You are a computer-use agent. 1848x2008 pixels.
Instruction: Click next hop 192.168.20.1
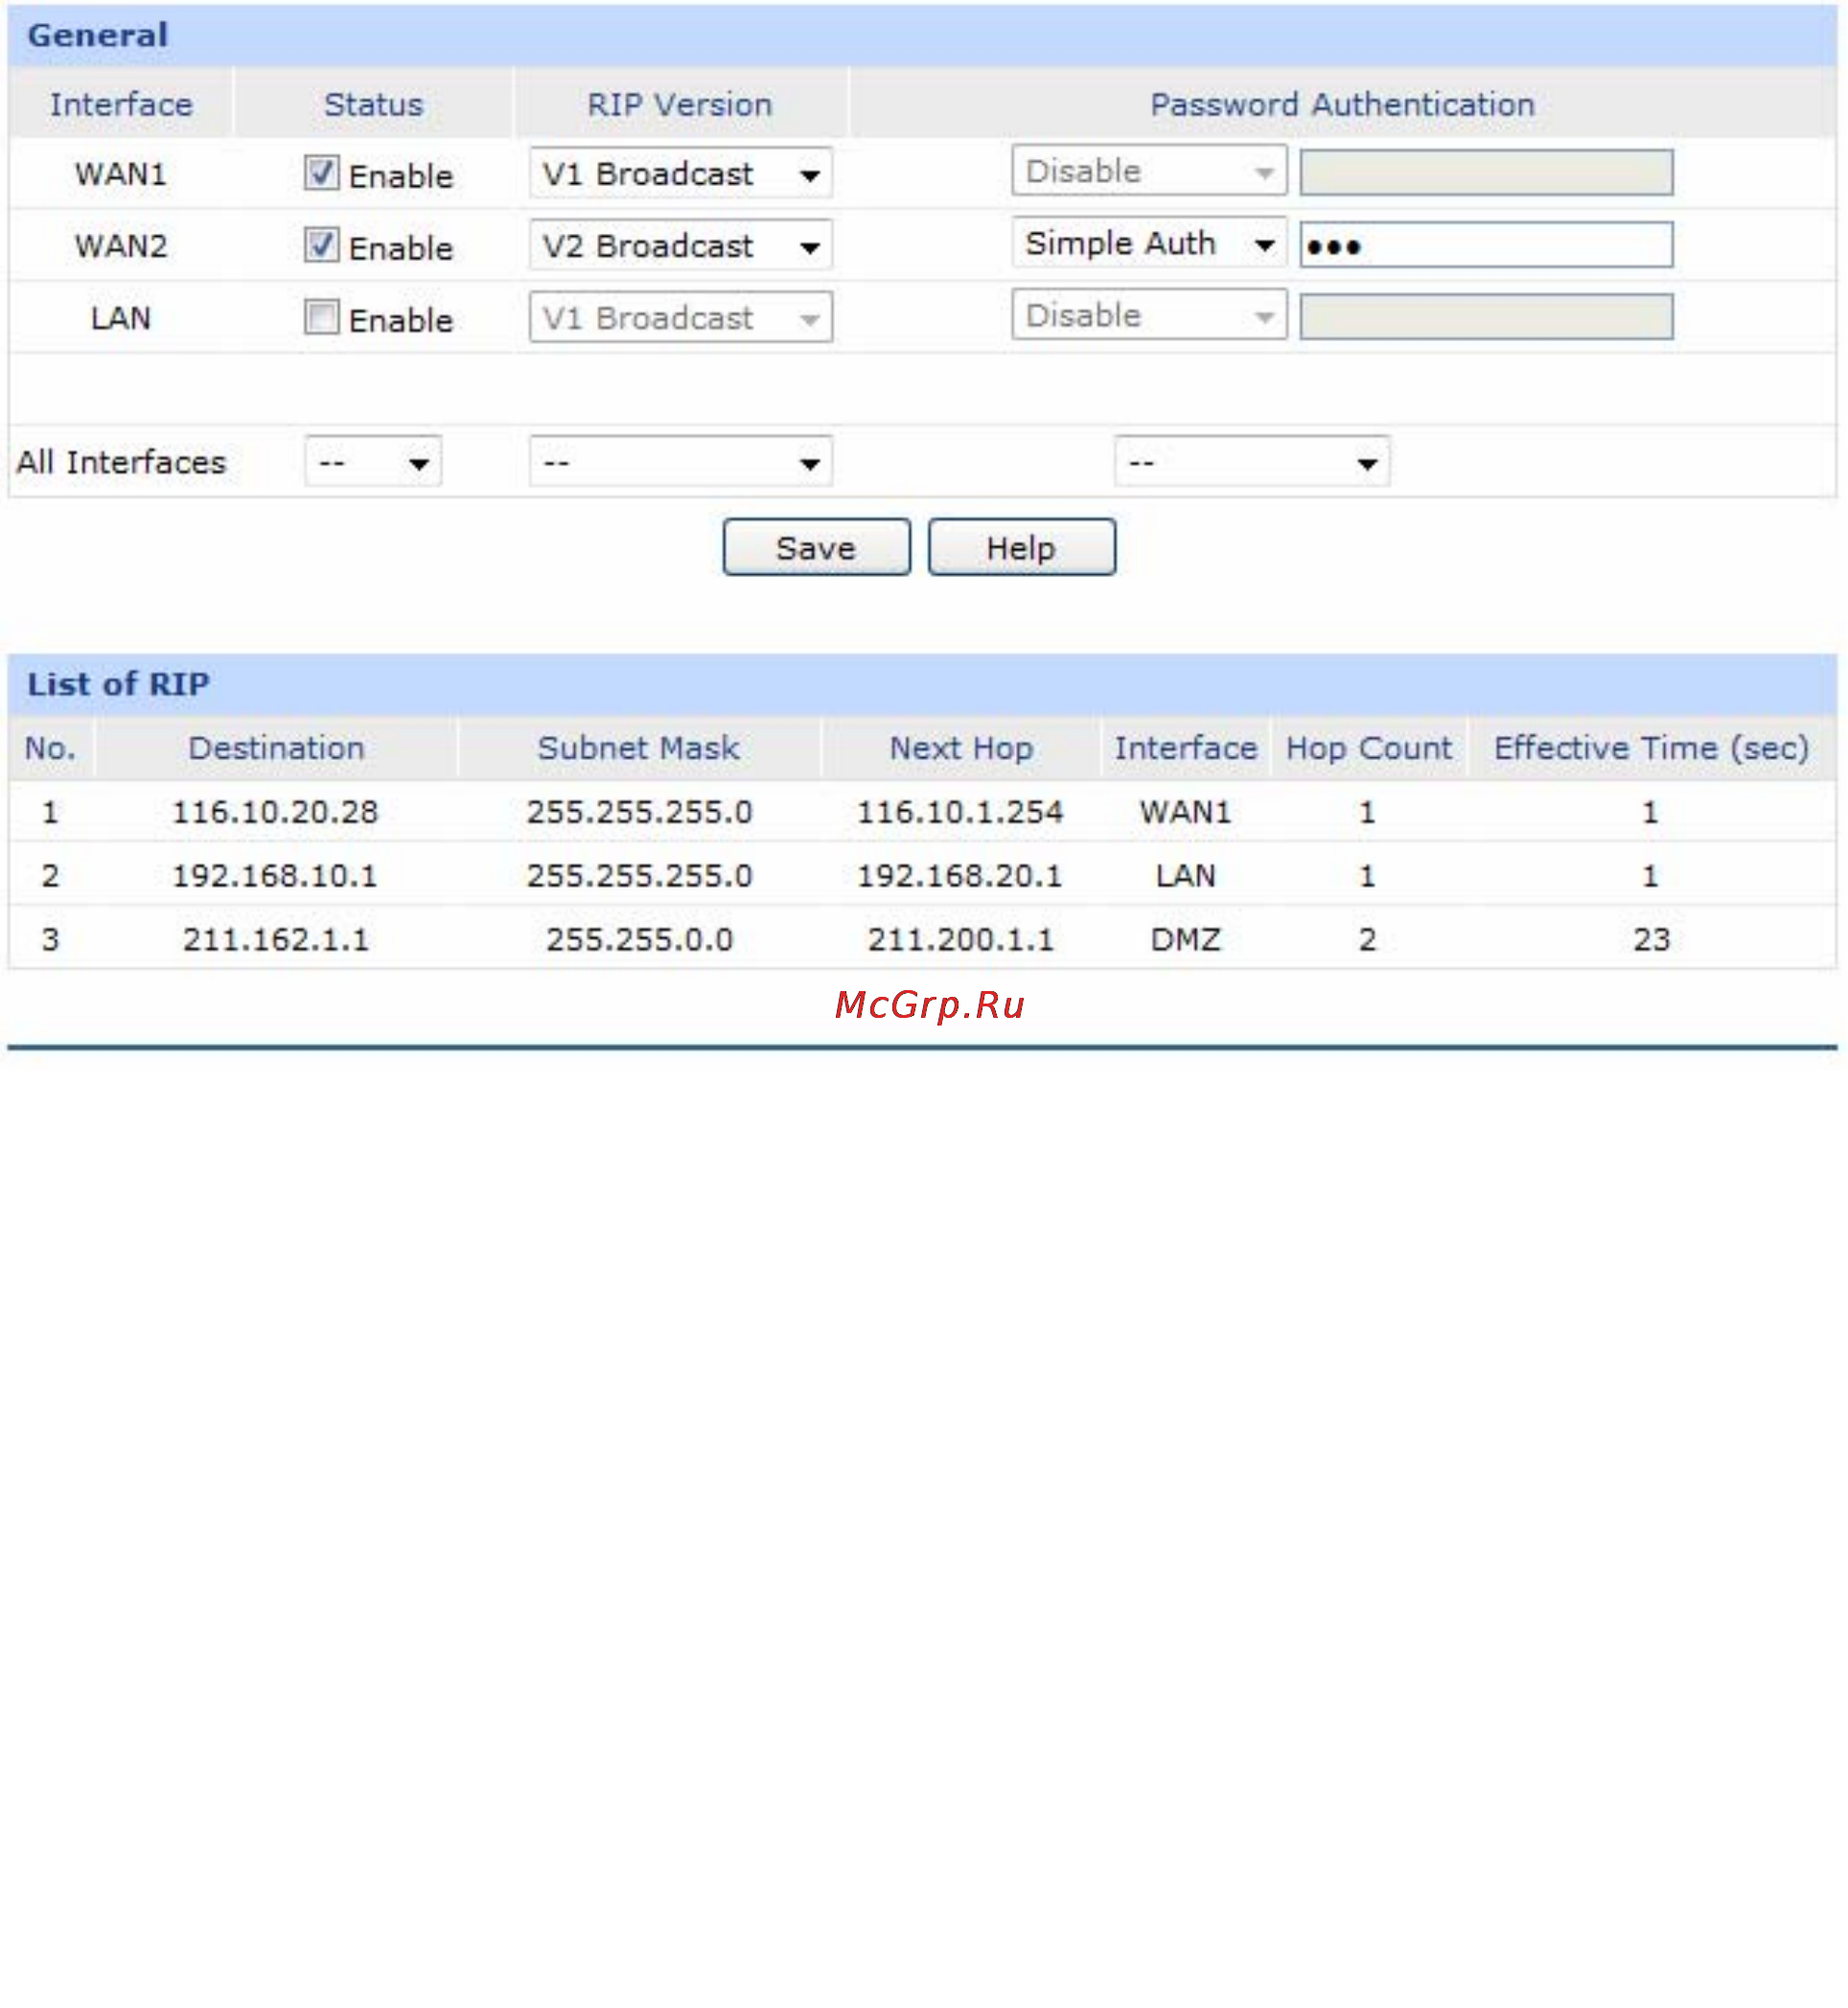point(960,876)
